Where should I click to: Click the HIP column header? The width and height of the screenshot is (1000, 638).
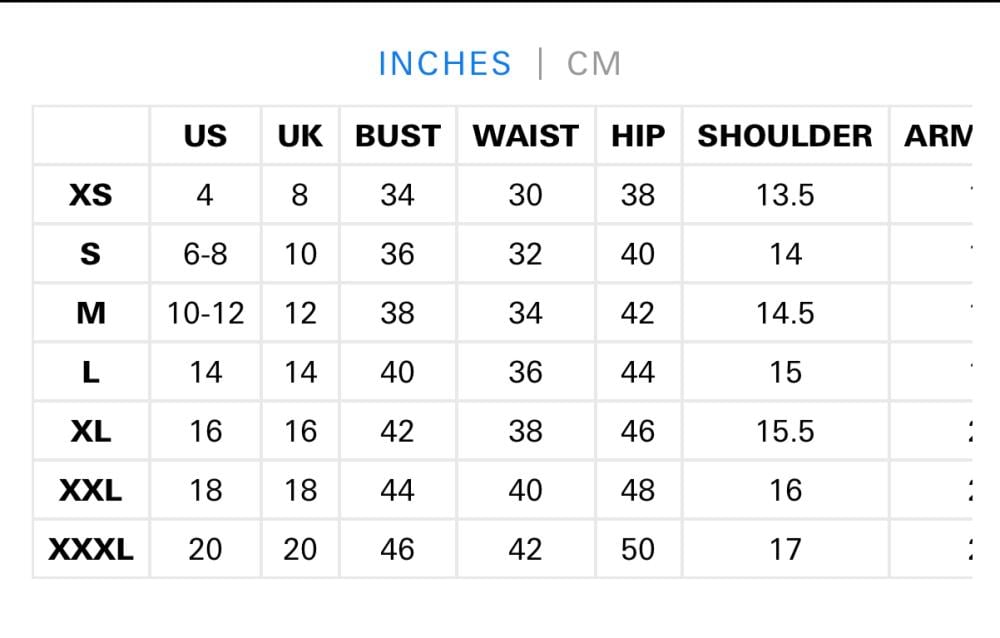(x=638, y=136)
